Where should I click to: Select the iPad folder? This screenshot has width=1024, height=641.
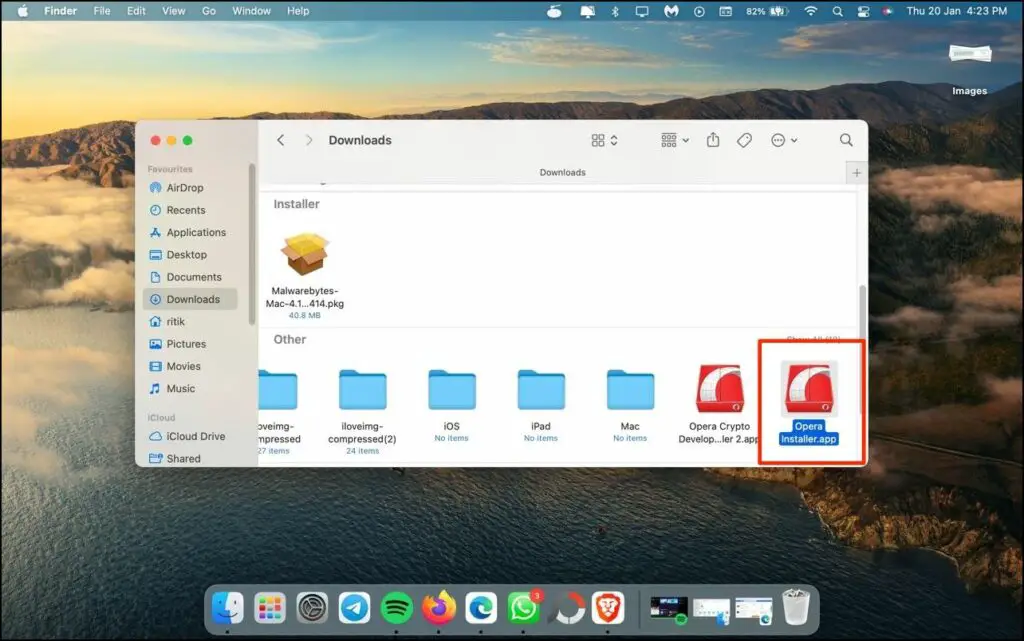541,406
